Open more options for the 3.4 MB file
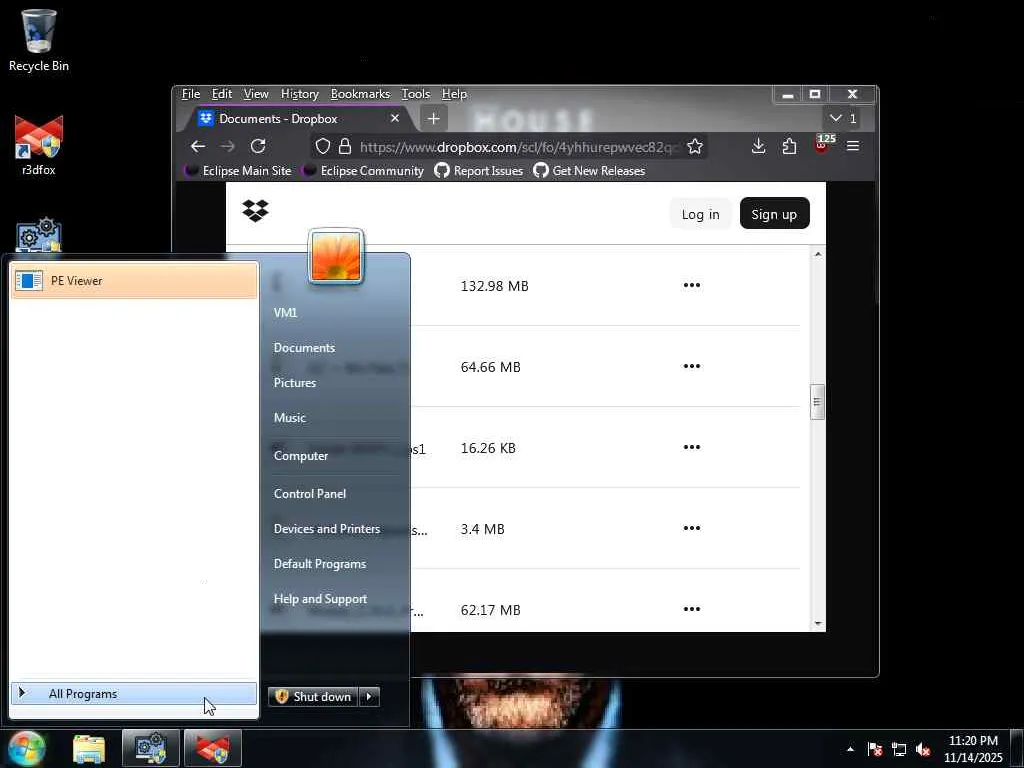1024x768 pixels. click(x=692, y=528)
